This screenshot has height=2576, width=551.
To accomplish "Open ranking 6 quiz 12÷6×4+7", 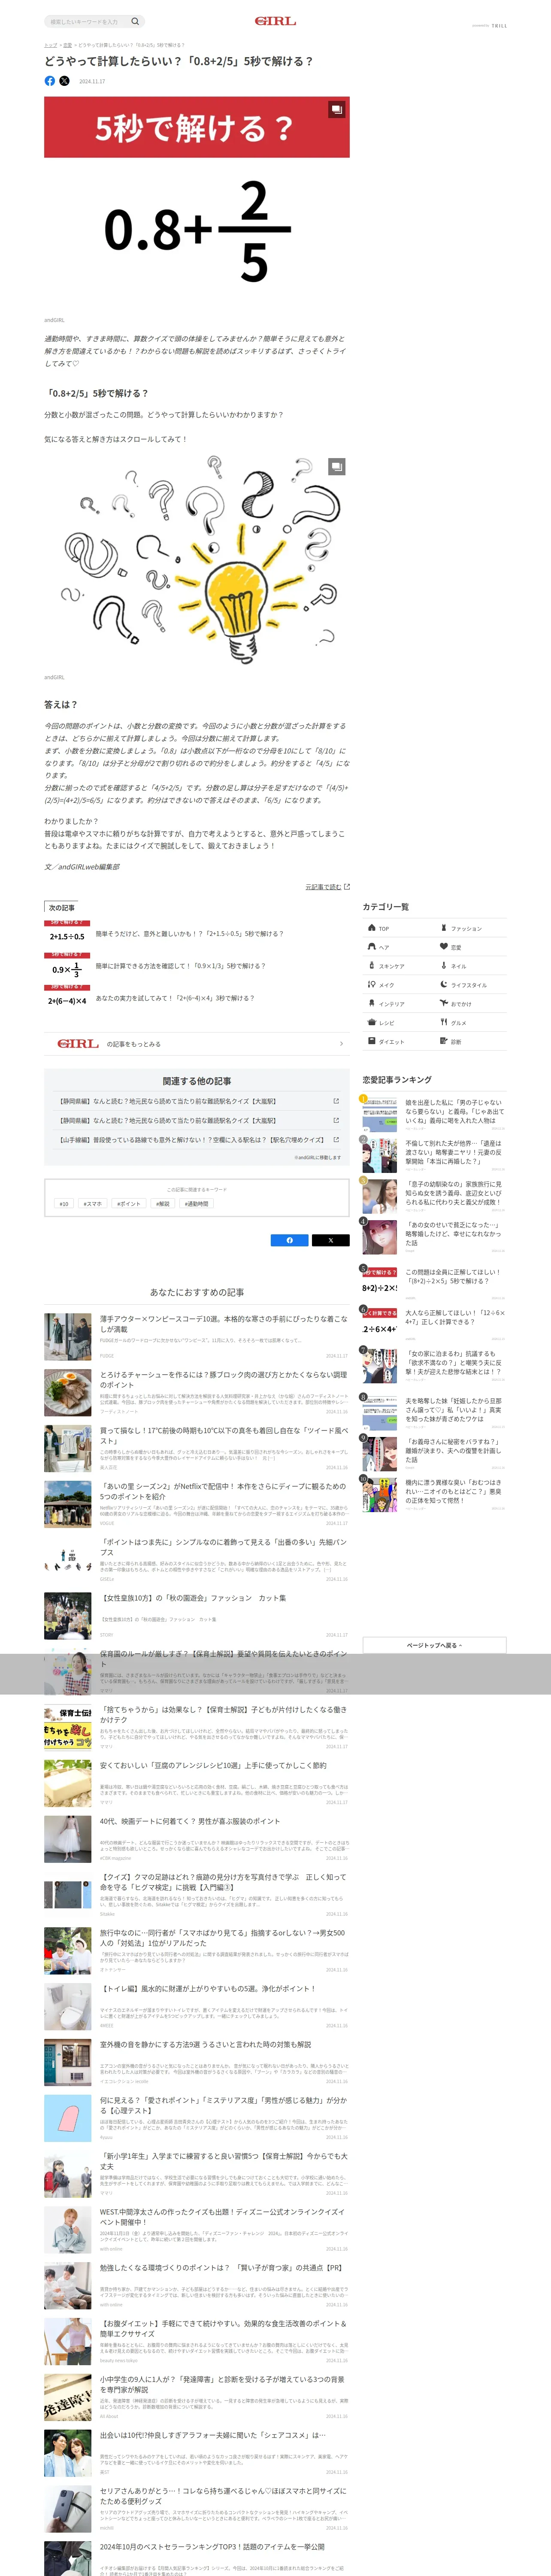I will click(433, 1325).
